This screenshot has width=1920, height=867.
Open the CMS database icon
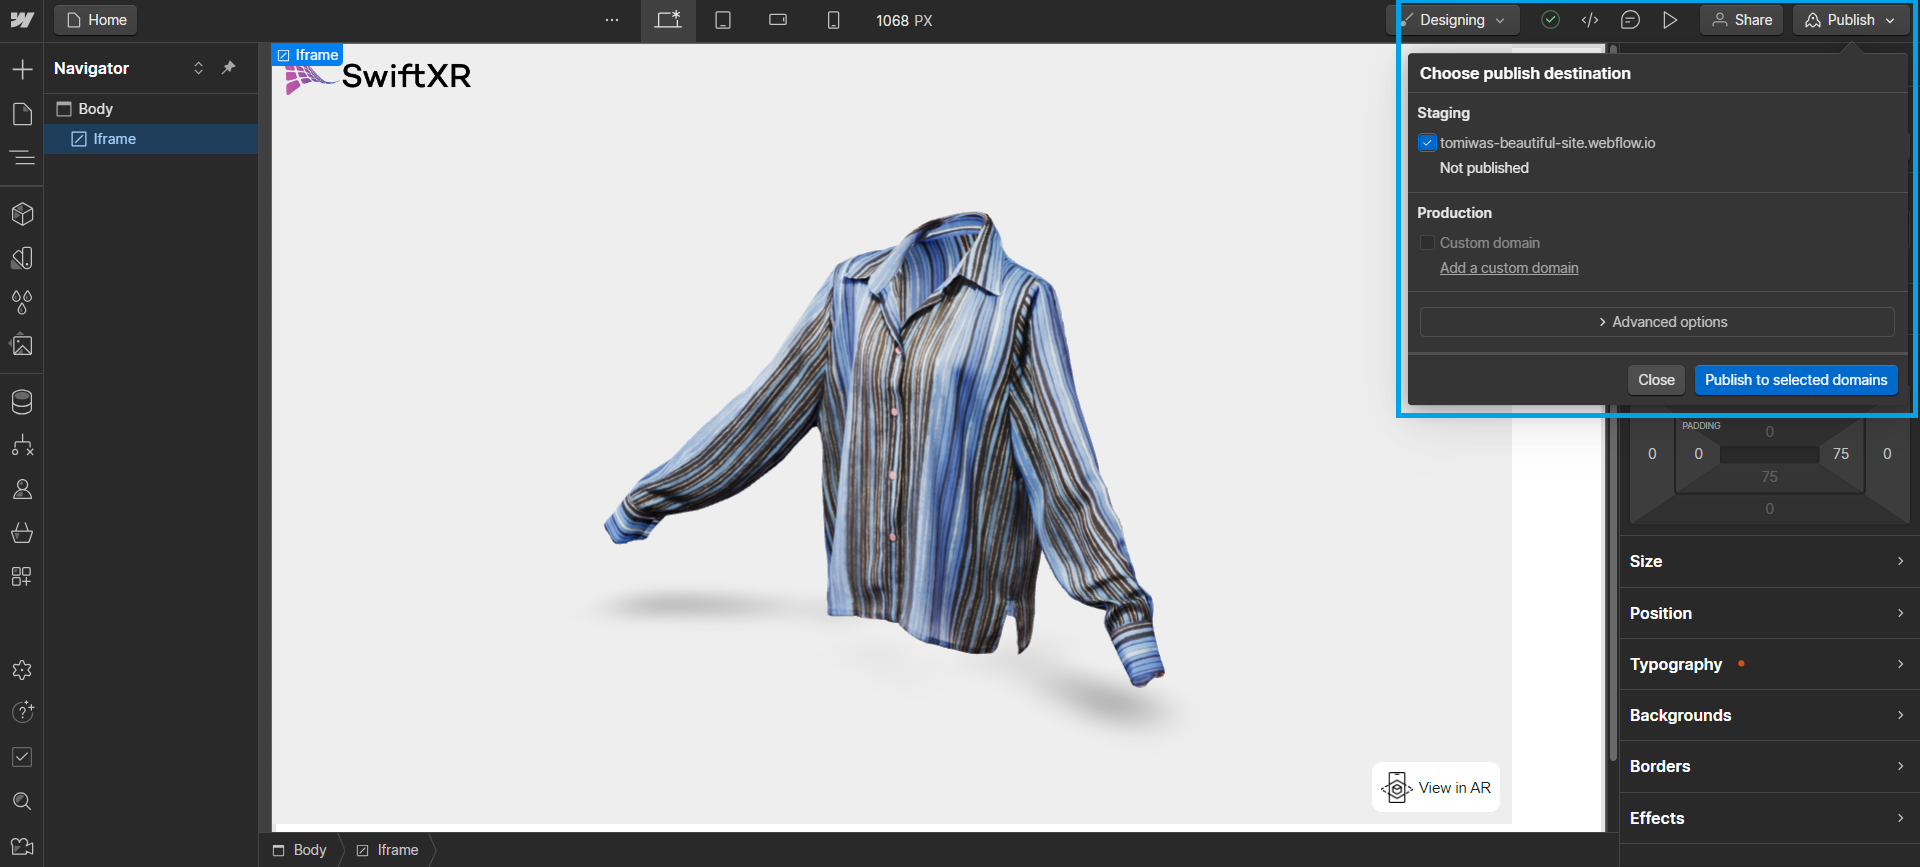[x=22, y=402]
